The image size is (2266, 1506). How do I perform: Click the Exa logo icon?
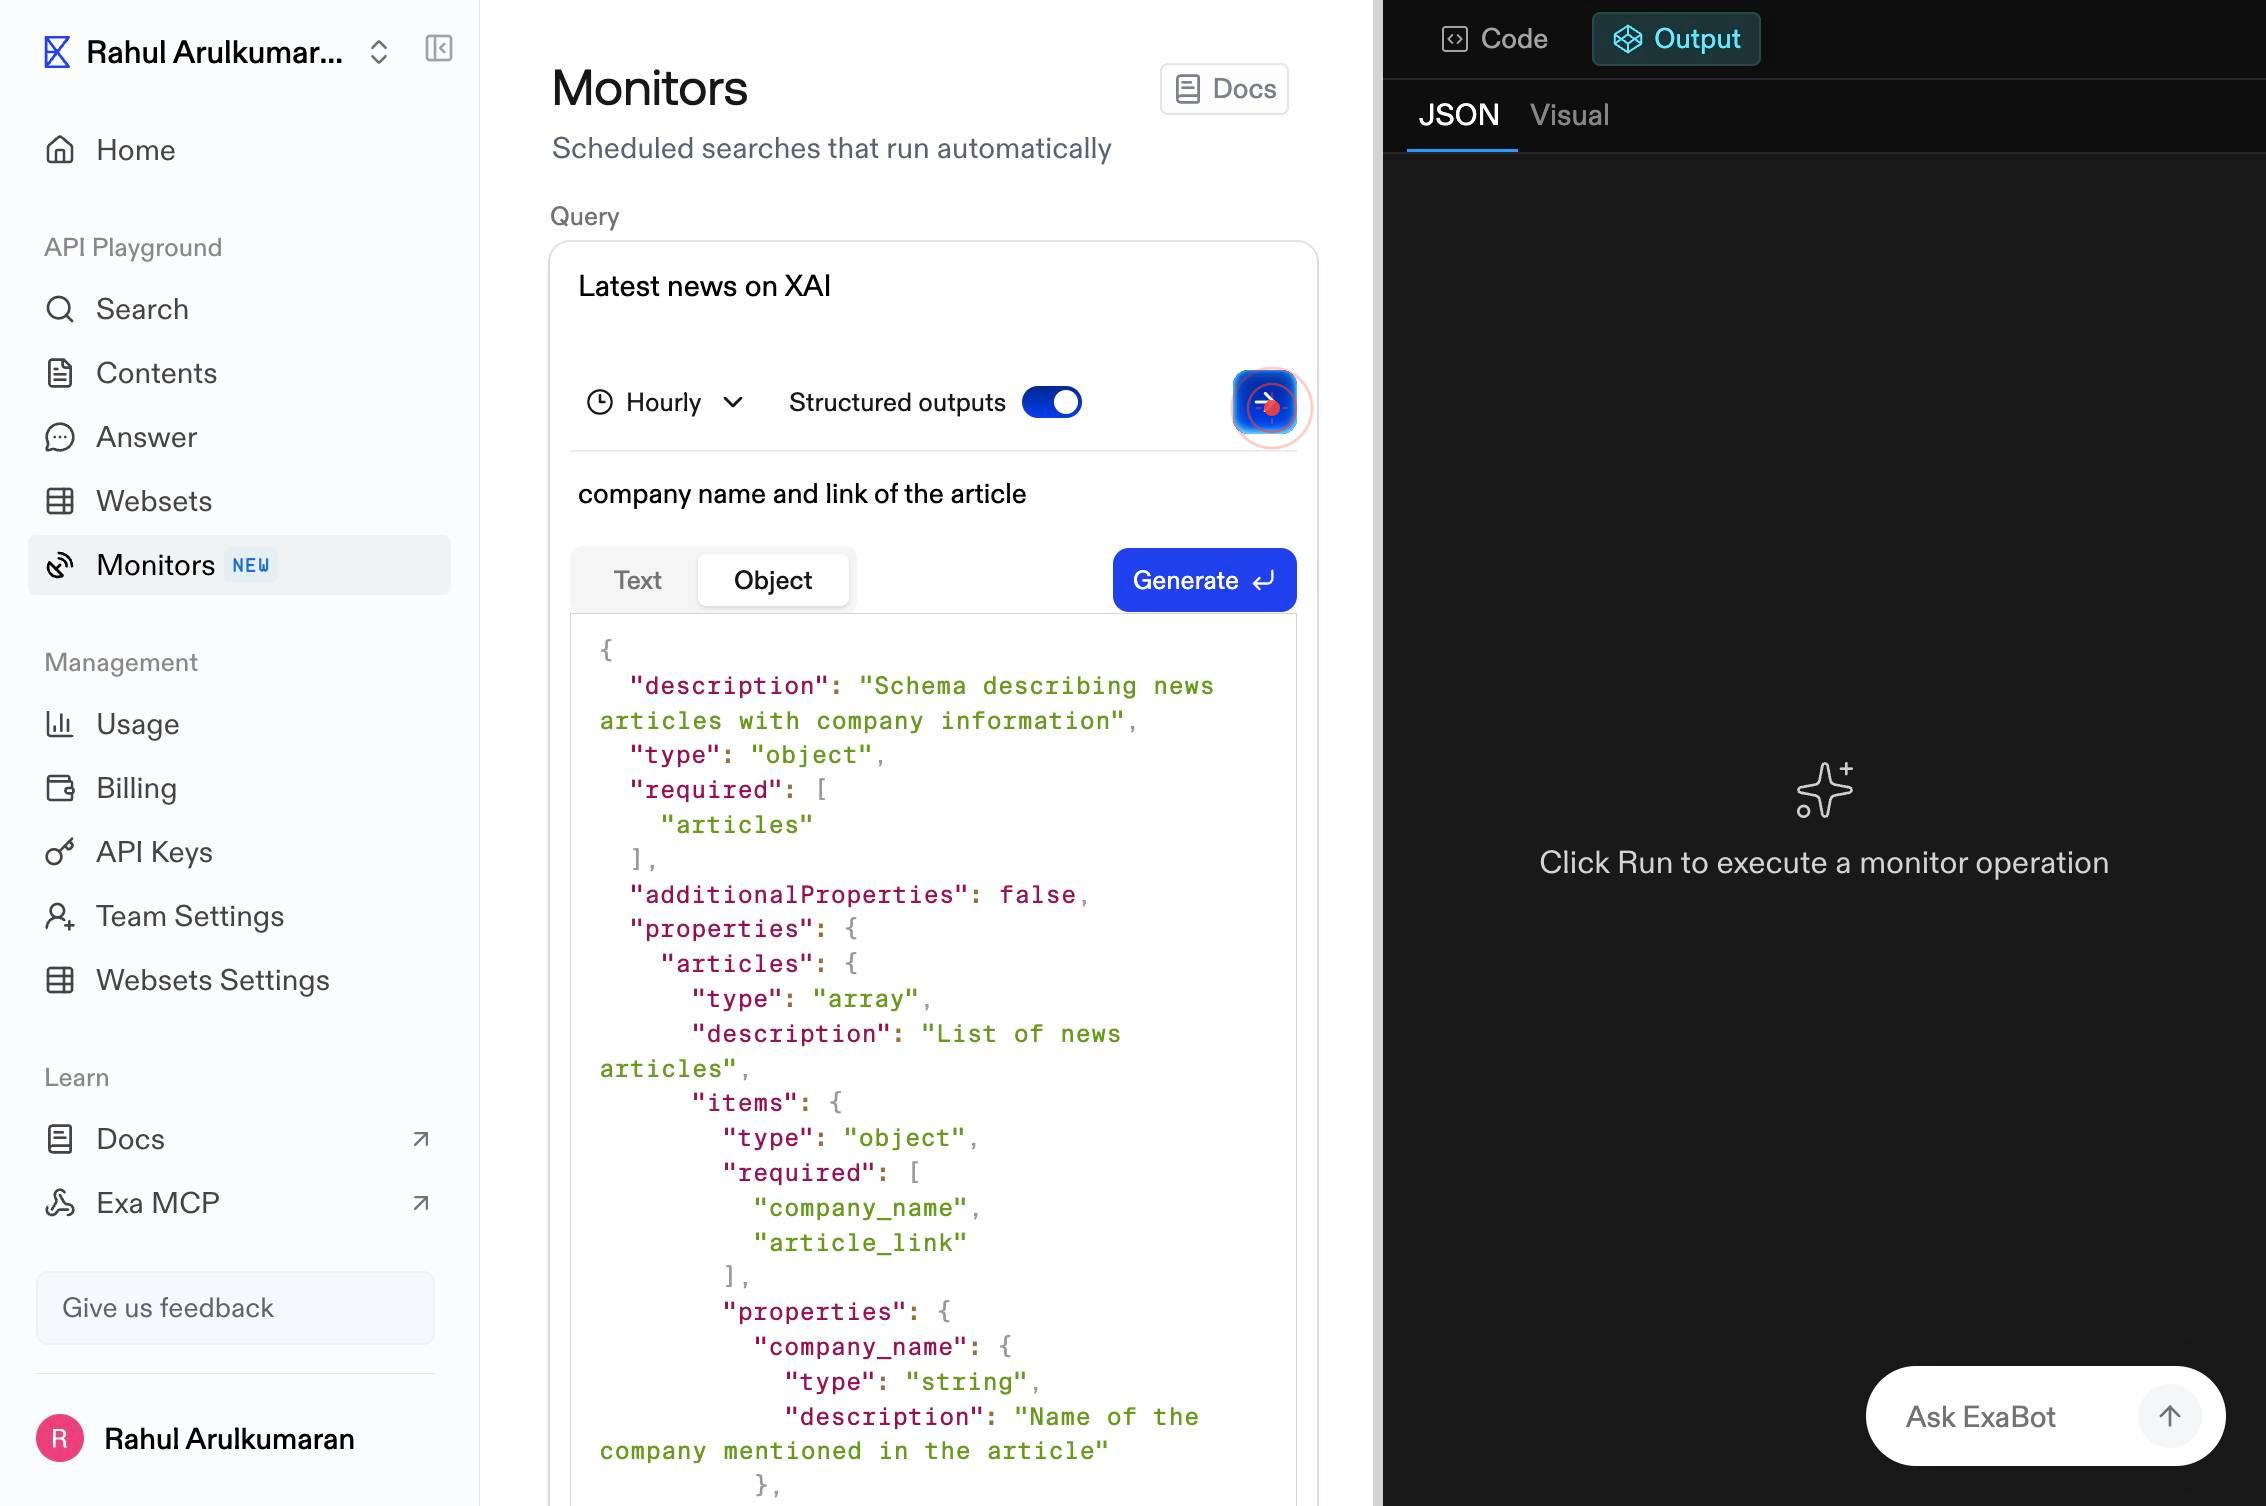click(x=57, y=52)
